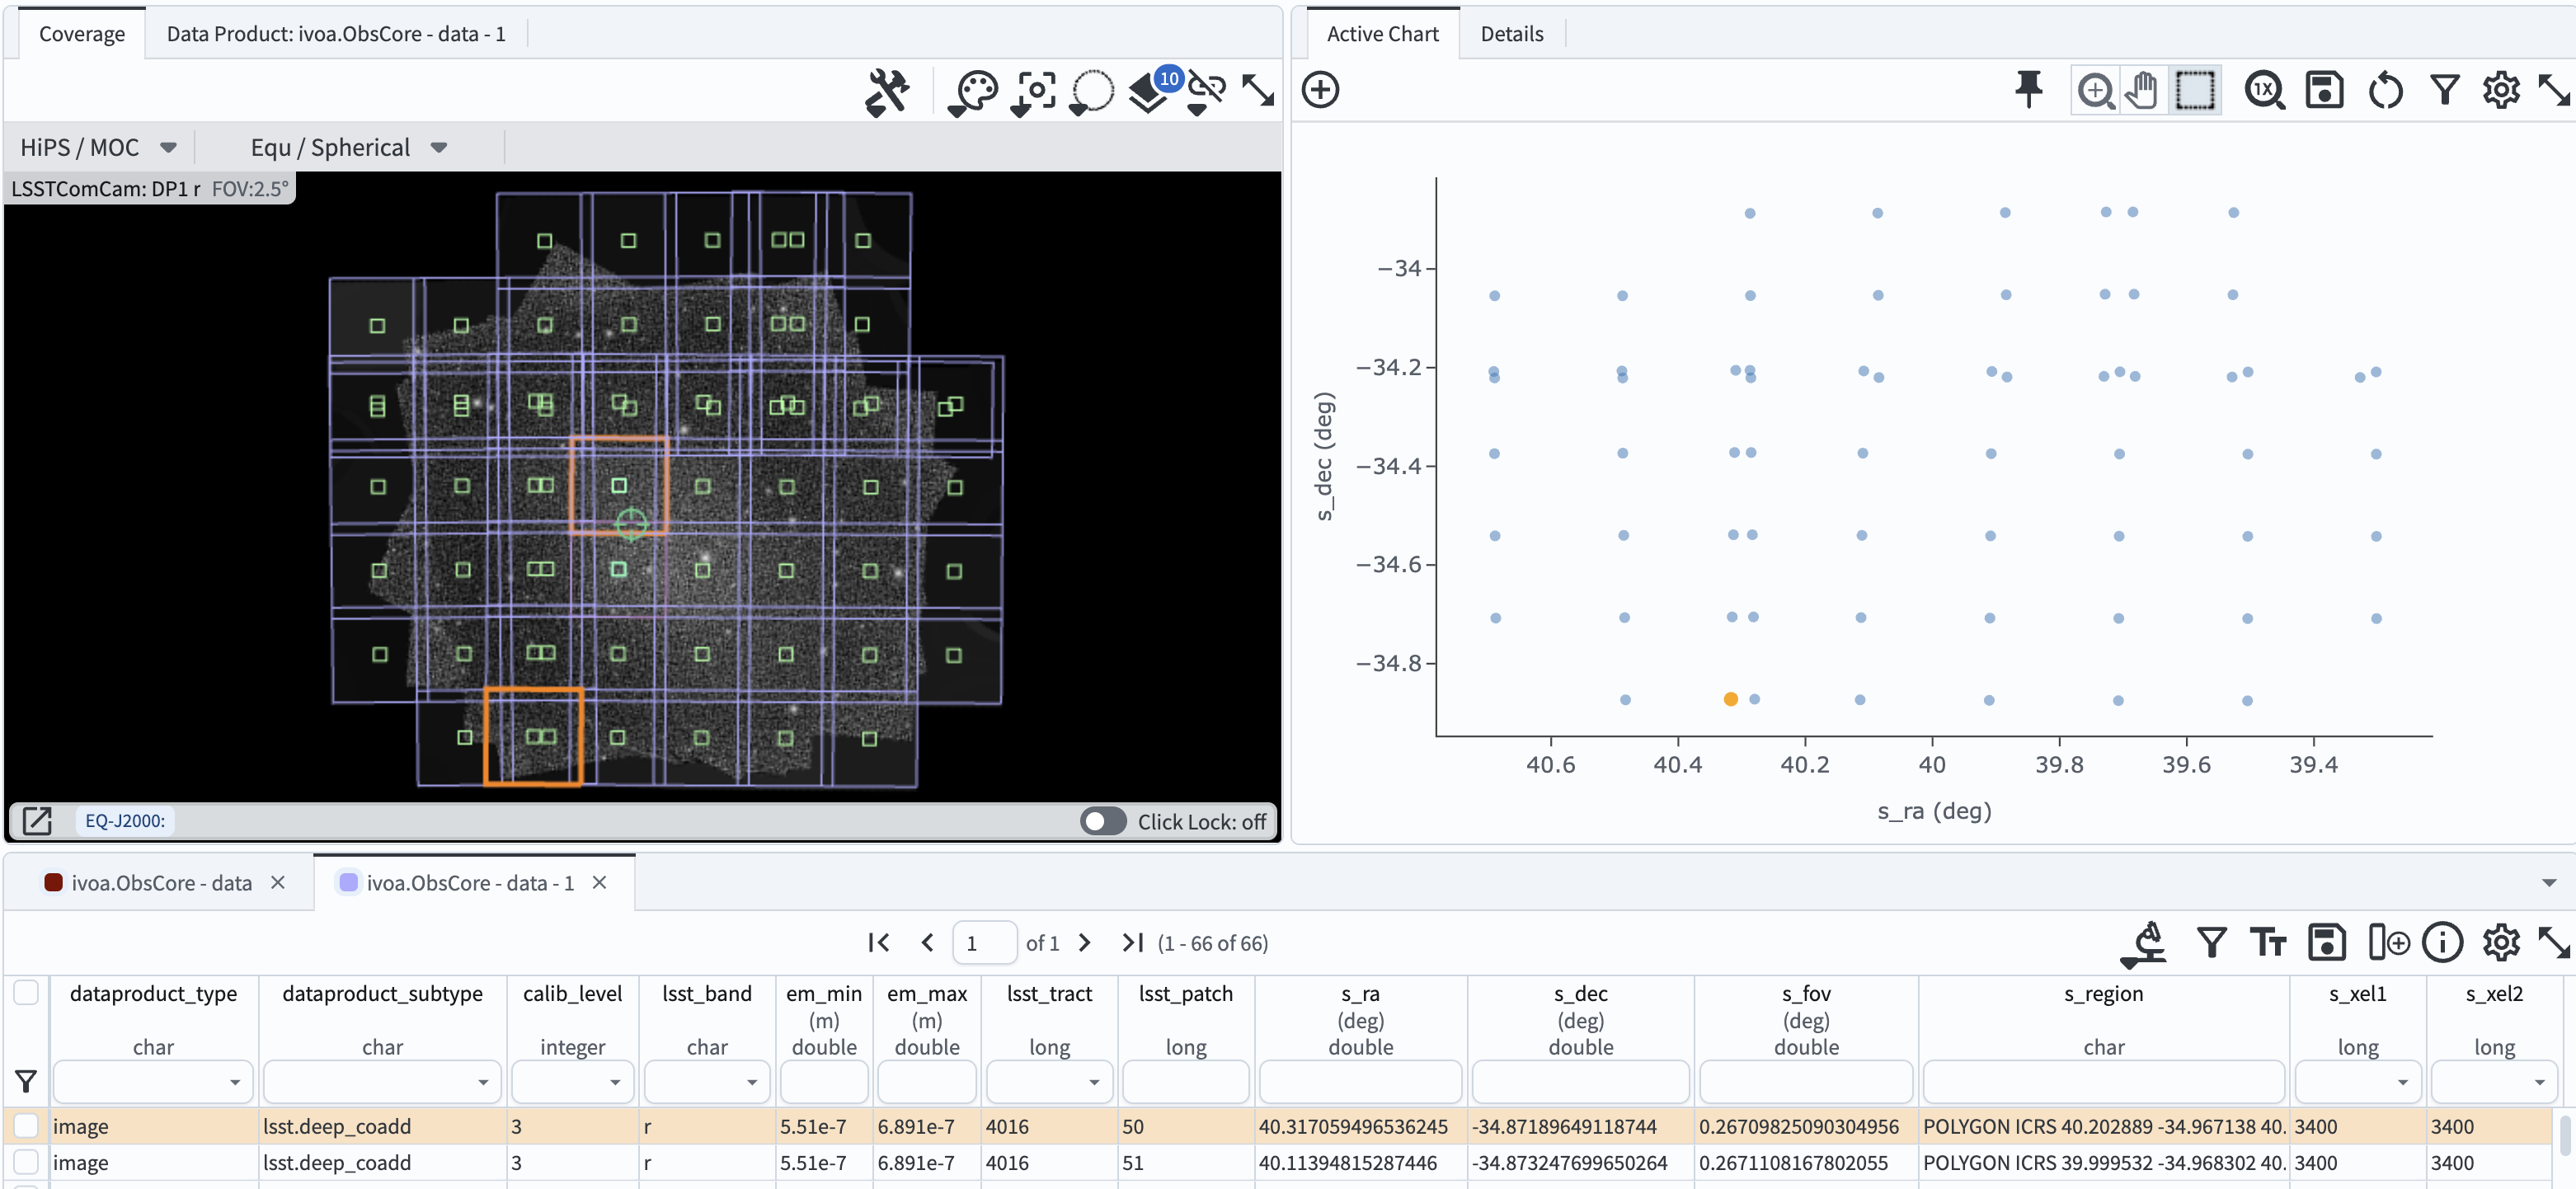Close the ivoa.ObsCore - data tab
Image resolution: width=2576 pixels, height=1189 pixels.
pyautogui.click(x=278, y=883)
